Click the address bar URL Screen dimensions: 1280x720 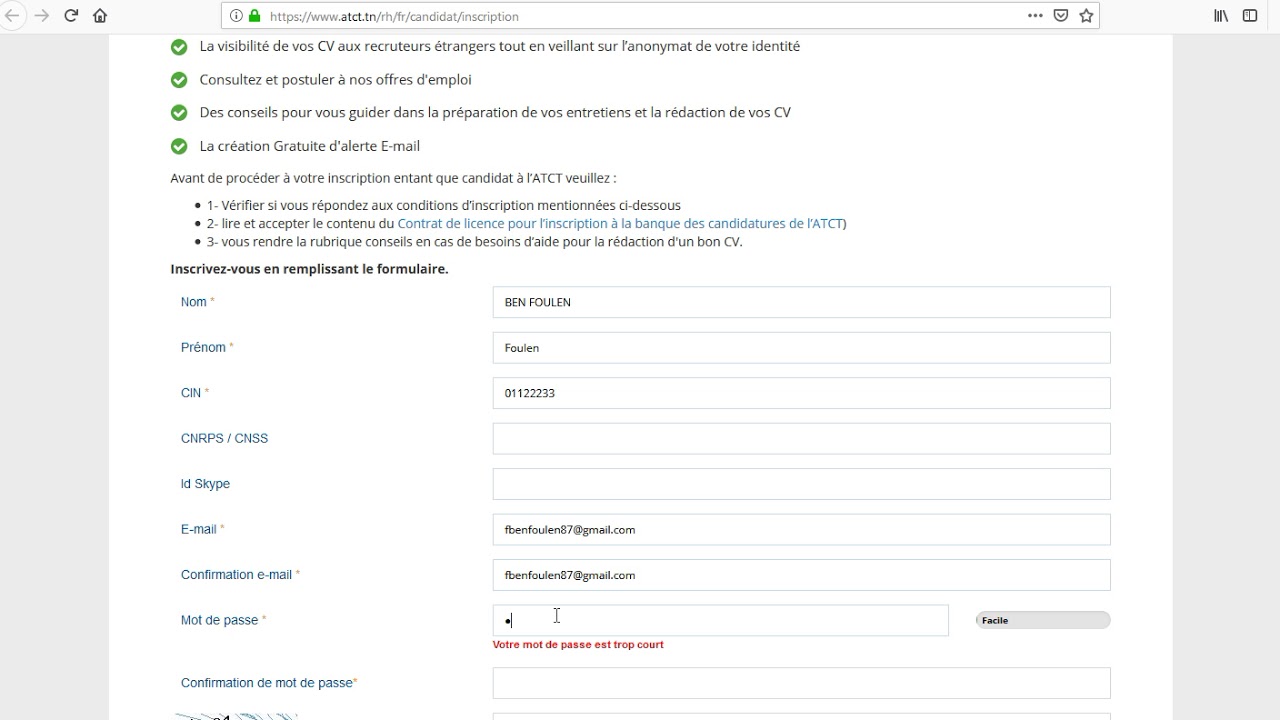[x=394, y=16]
